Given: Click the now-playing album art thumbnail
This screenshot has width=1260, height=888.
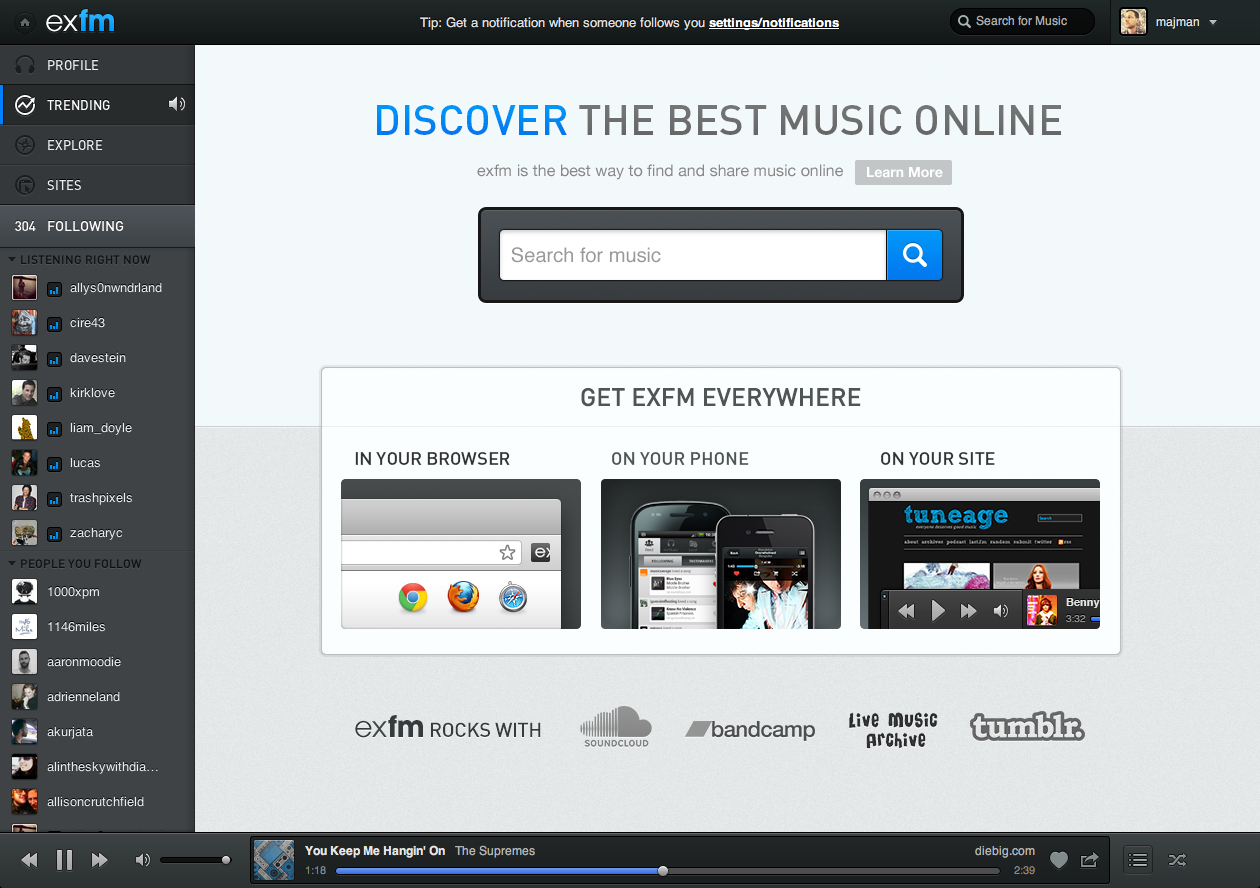Looking at the screenshot, I should 274,860.
